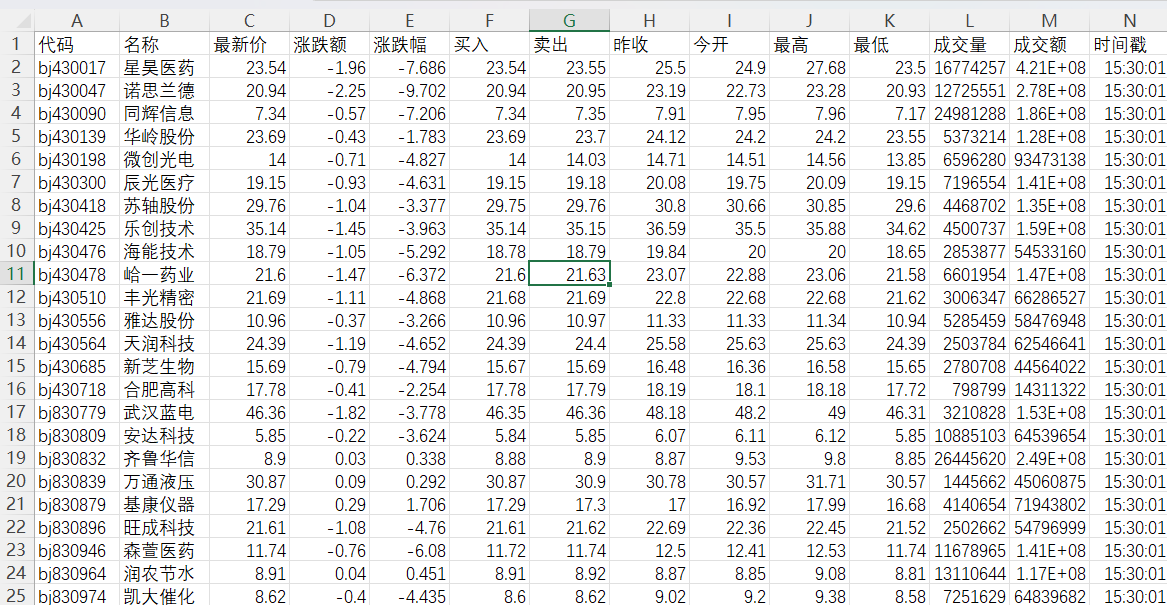Select cell with code bj430556

pyautogui.click(x=77, y=320)
